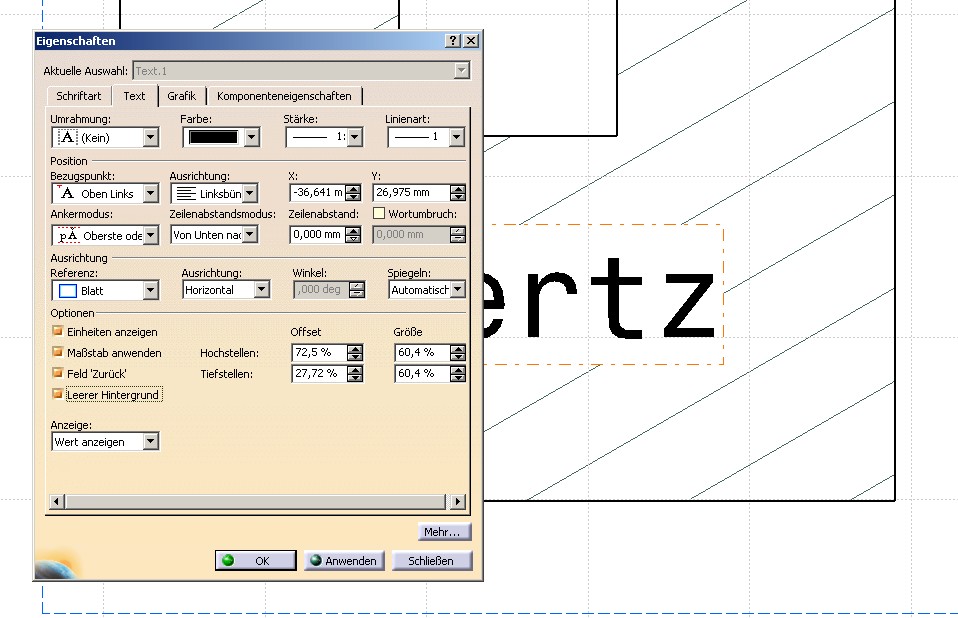
Task: Open the Linienart line type dropdown
Action: point(456,137)
